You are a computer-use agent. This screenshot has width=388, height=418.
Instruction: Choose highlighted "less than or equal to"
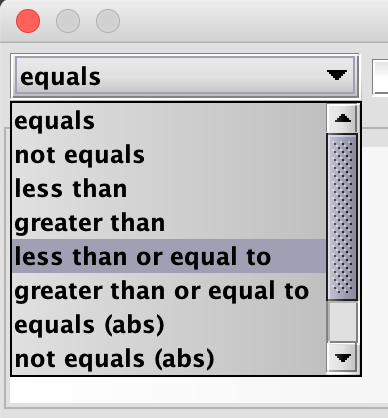click(x=169, y=256)
